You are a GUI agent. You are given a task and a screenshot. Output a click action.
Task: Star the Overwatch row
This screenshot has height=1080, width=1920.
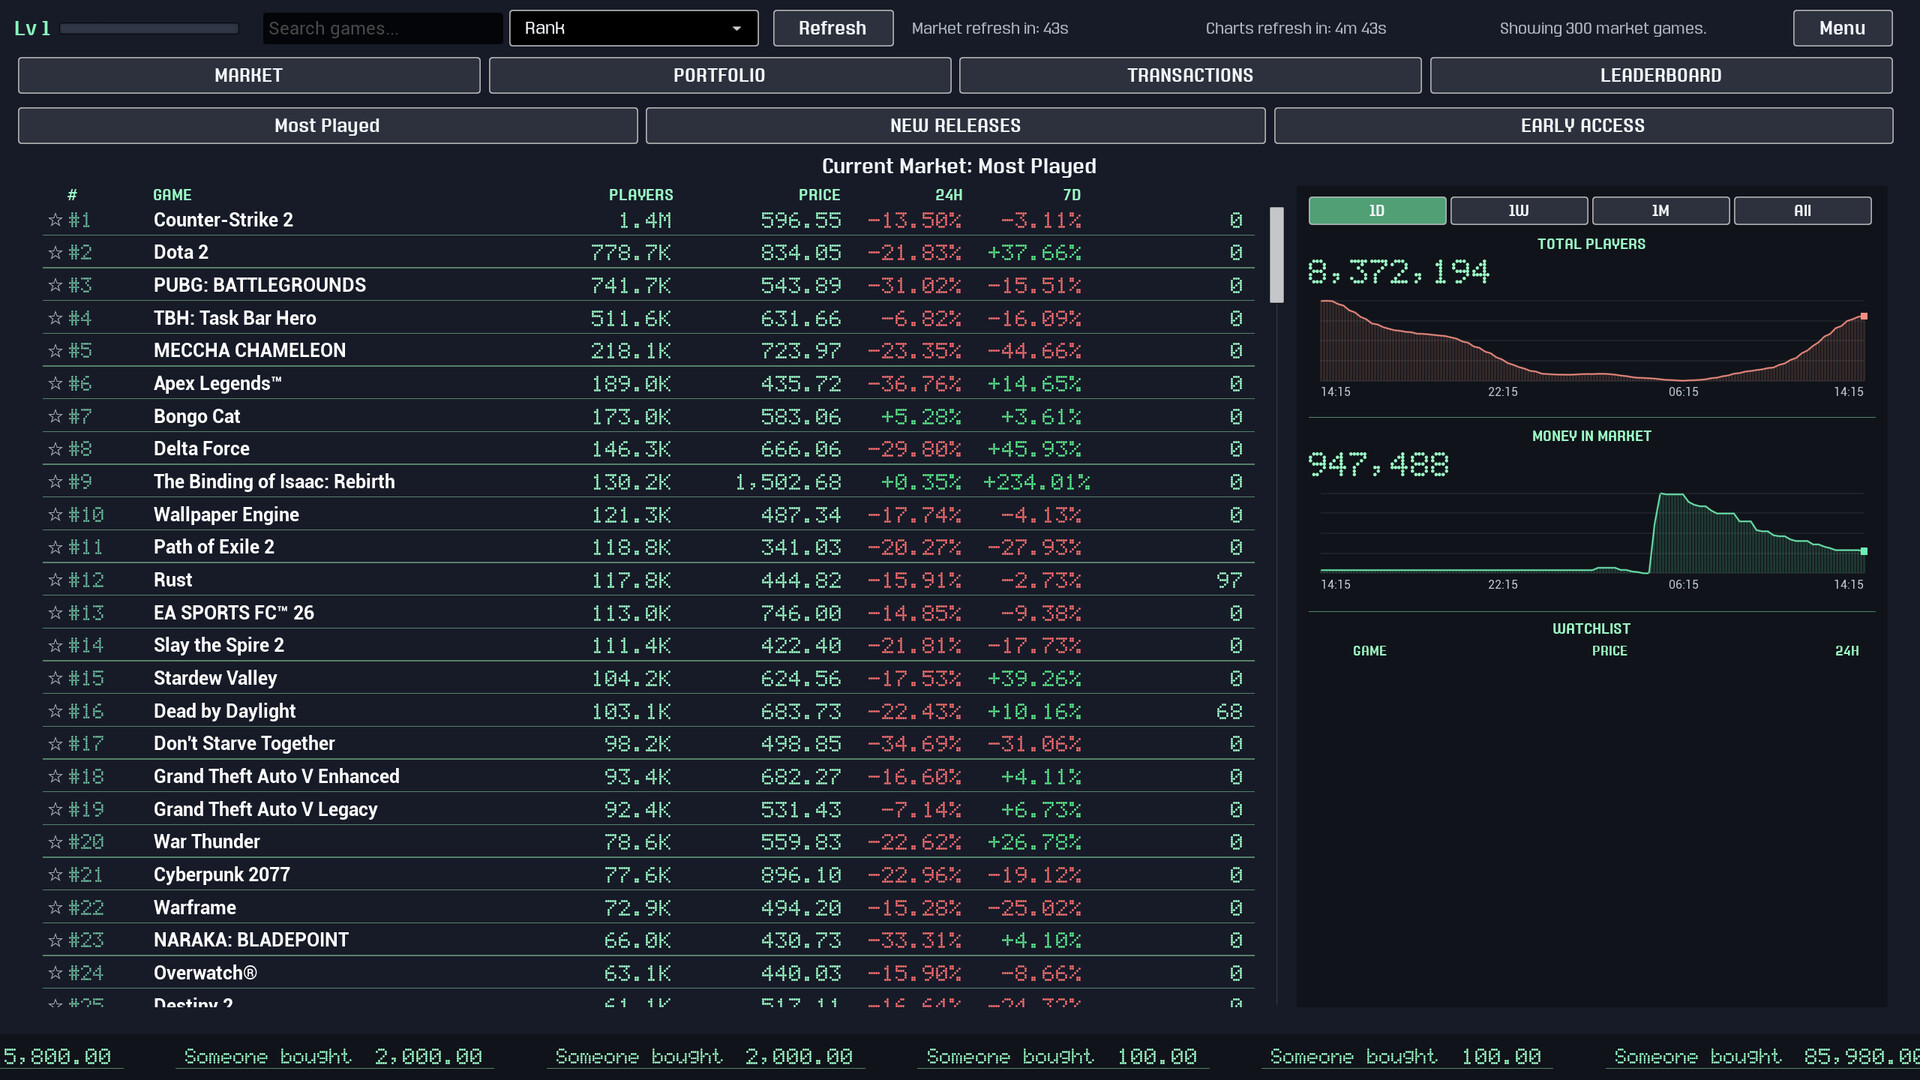point(56,973)
